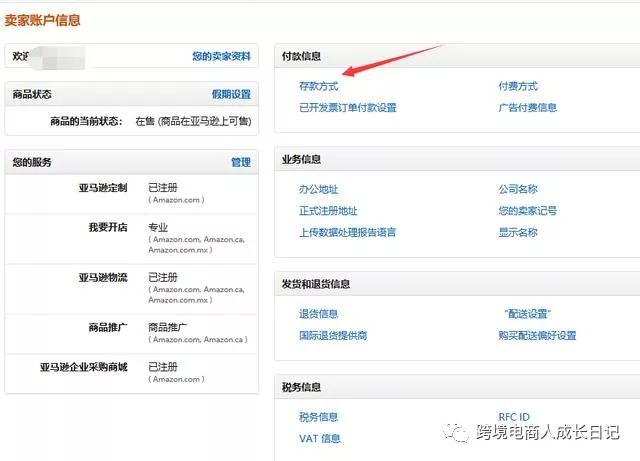This screenshot has width=640, height=461.
Task: Open 存款方式 link
Action: pyautogui.click(x=318, y=86)
